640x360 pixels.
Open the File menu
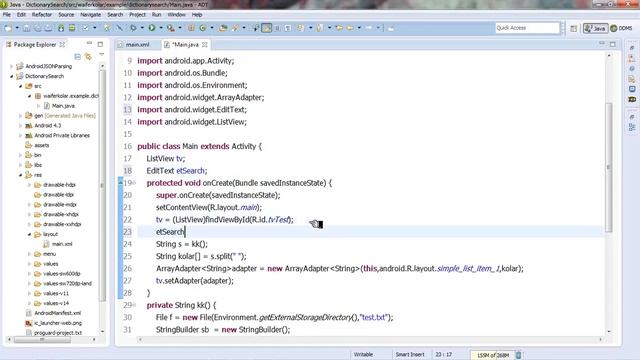click(x=7, y=15)
